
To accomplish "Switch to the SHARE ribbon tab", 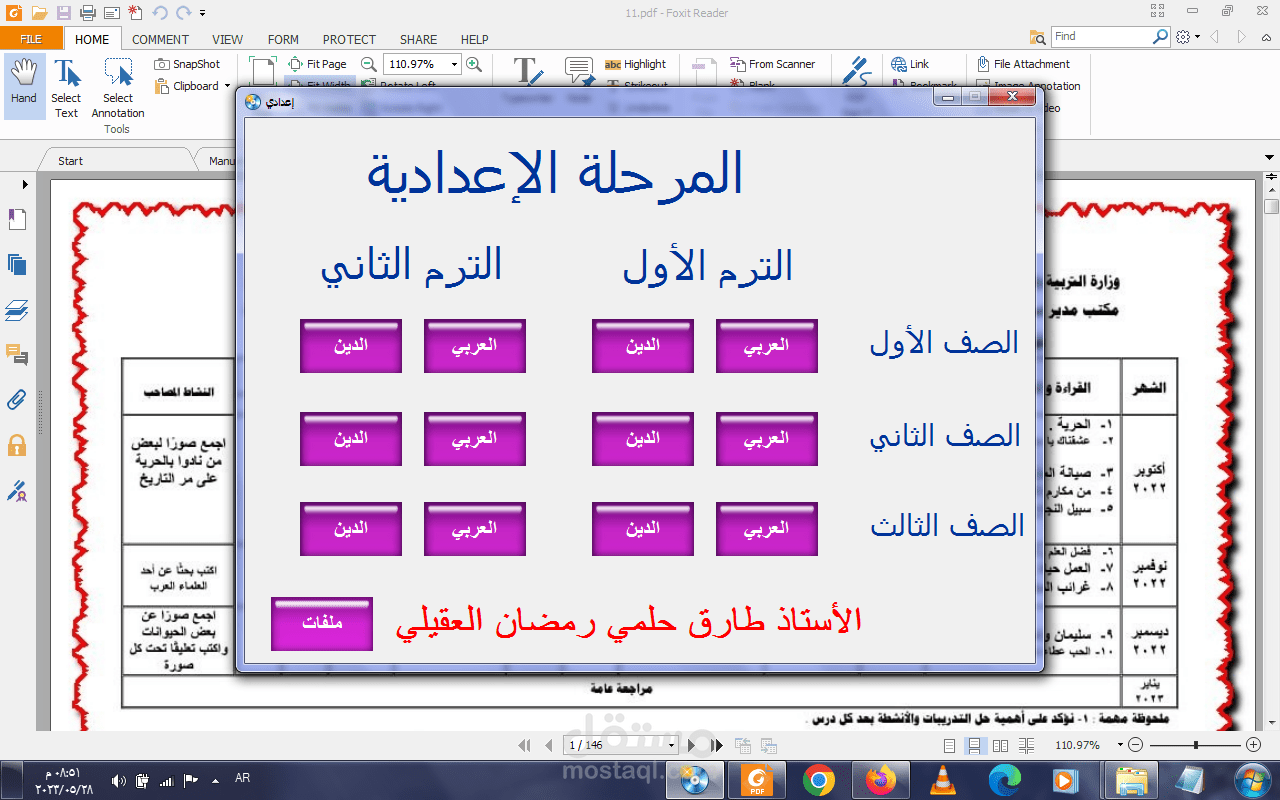I will pos(418,40).
